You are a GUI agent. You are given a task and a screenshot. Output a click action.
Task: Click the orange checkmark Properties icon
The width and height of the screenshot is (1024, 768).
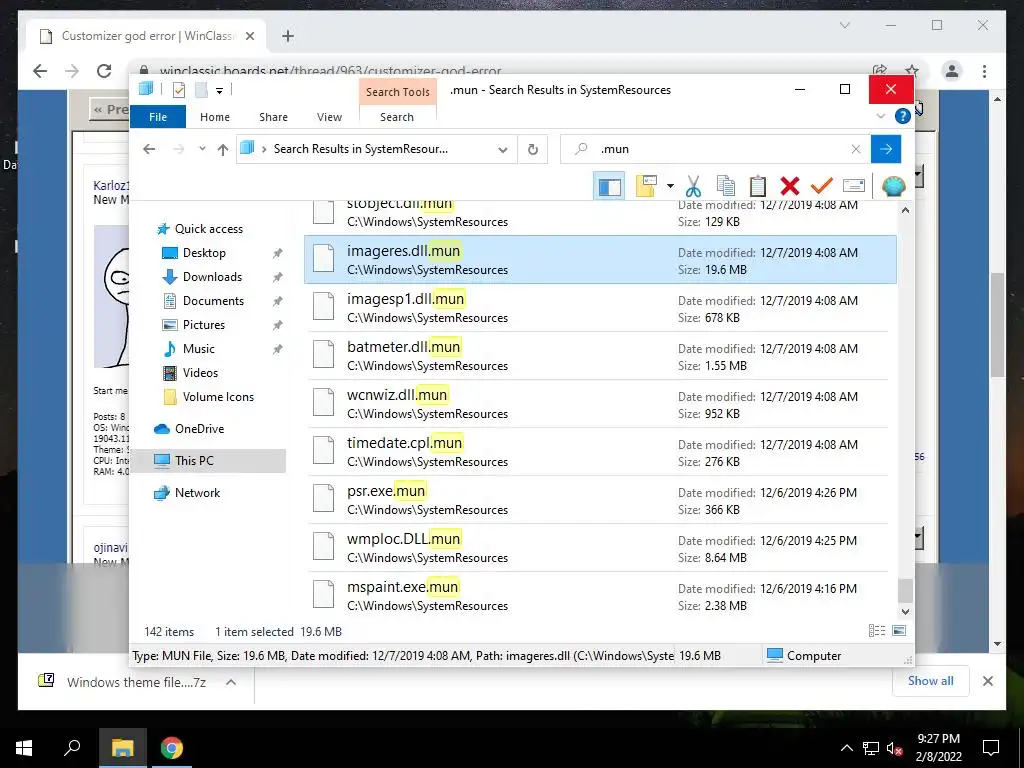822,186
